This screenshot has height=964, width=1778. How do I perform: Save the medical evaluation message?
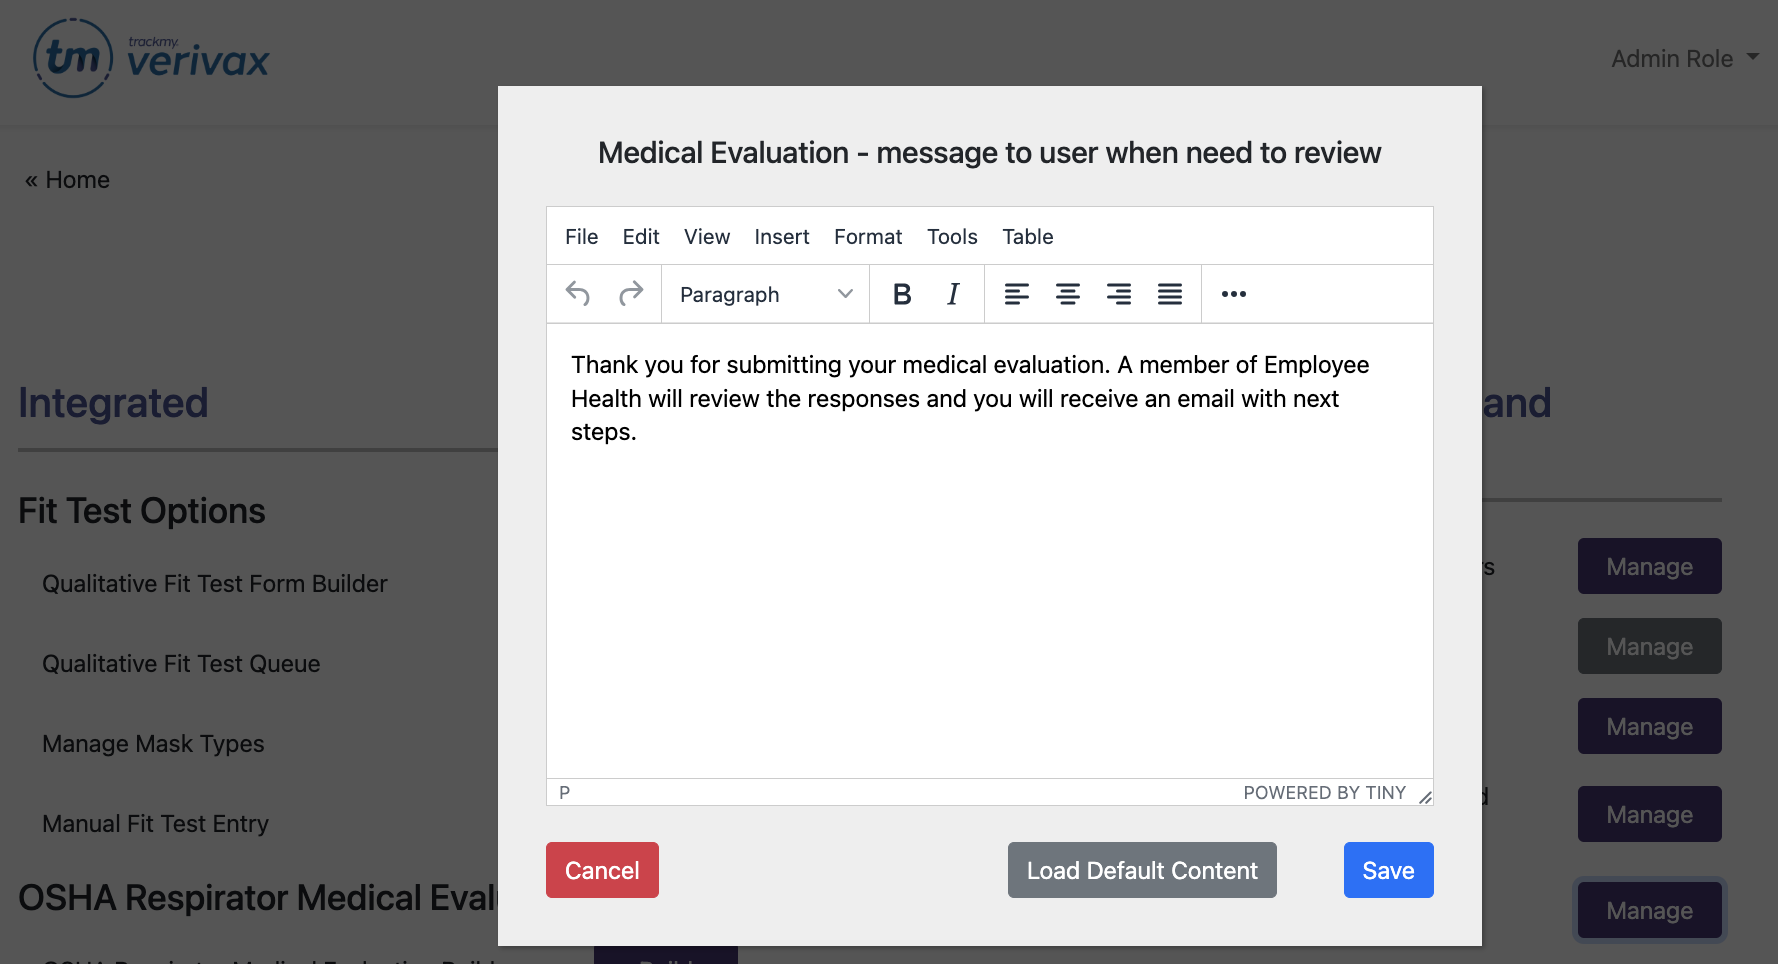pyautogui.click(x=1387, y=870)
